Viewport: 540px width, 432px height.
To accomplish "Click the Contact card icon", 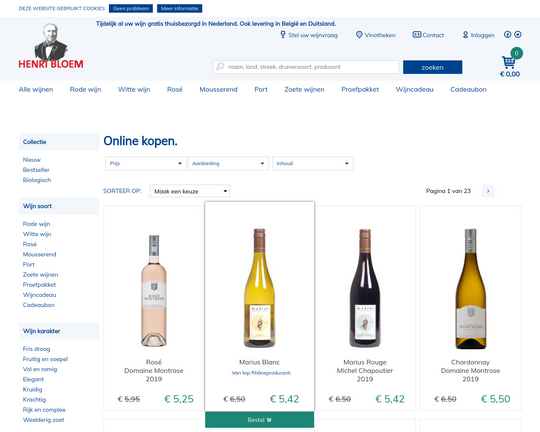I will coord(417,34).
